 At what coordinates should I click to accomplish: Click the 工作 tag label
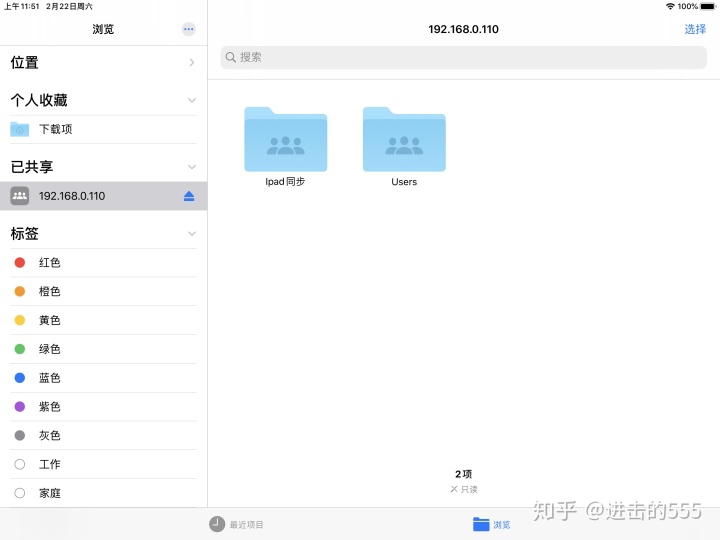[50, 464]
